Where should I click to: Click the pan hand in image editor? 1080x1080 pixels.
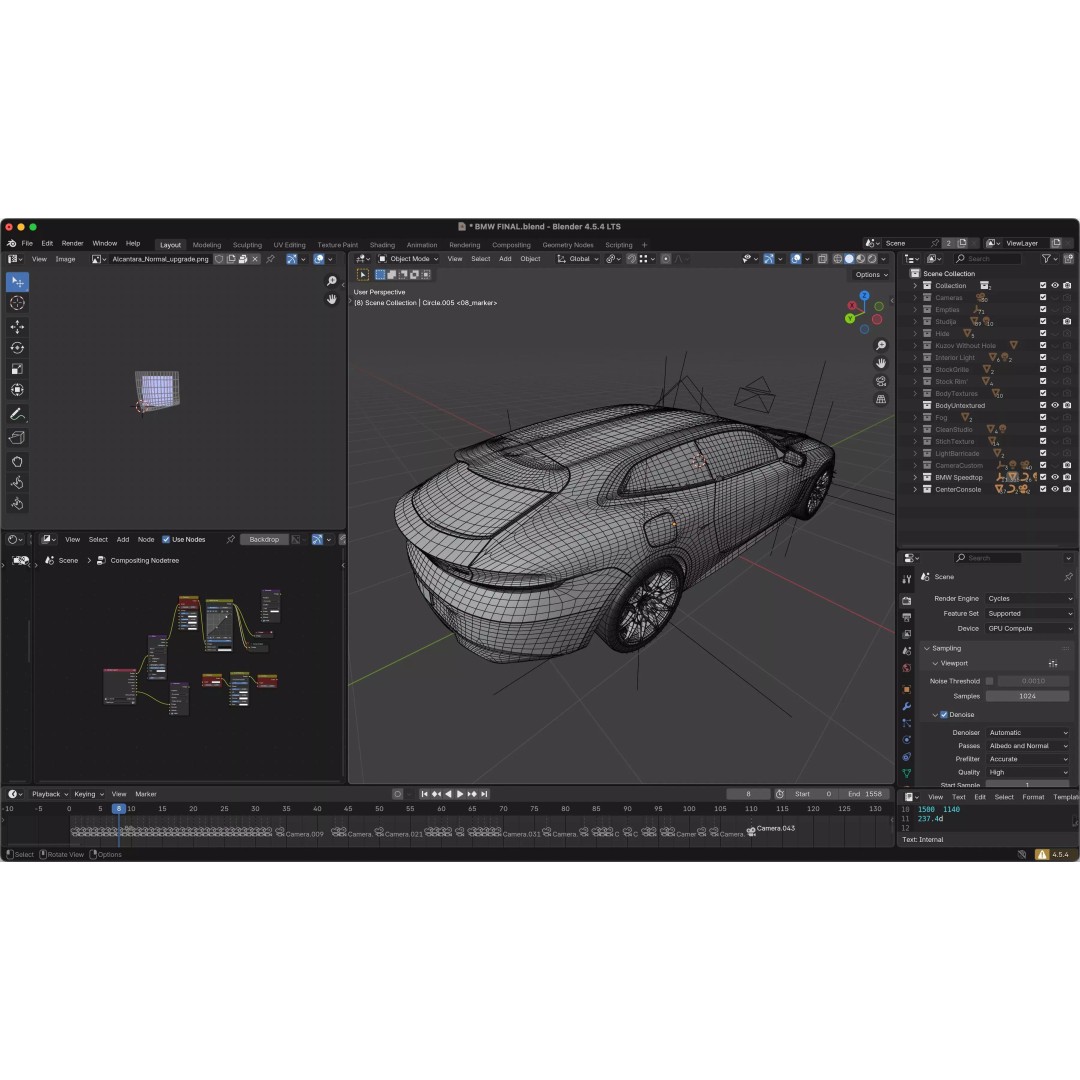(x=332, y=299)
